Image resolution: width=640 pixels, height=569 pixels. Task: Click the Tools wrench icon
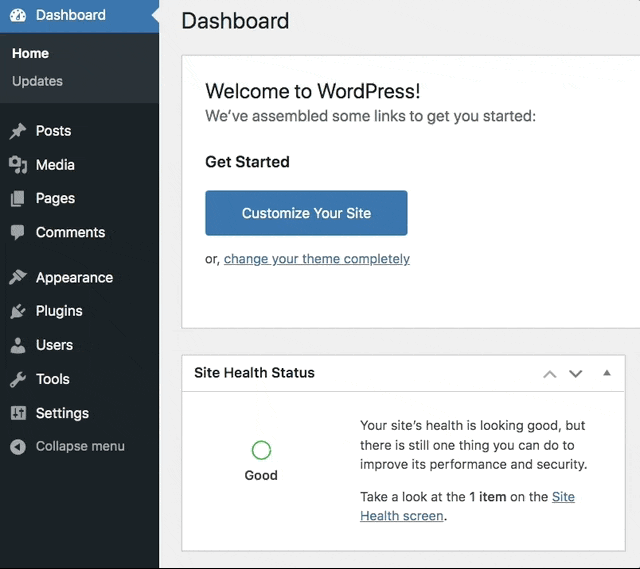coord(18,379)
